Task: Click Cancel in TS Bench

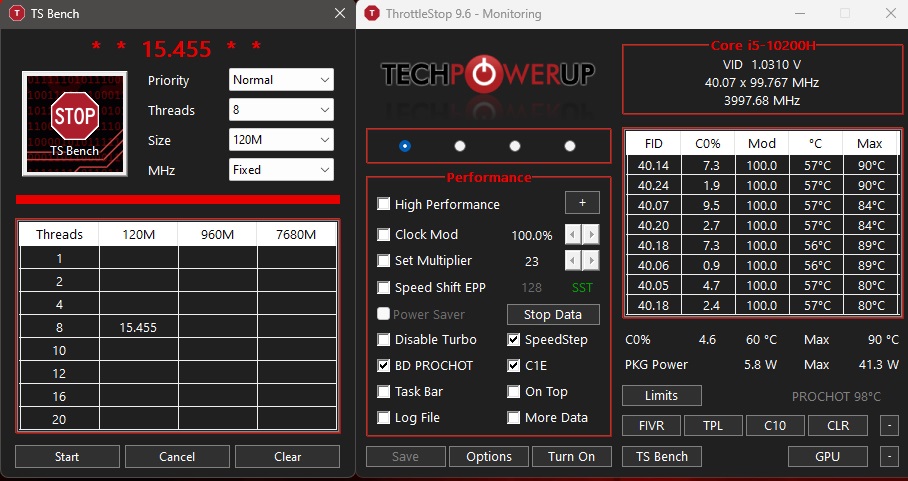Action: coord(177,456)
